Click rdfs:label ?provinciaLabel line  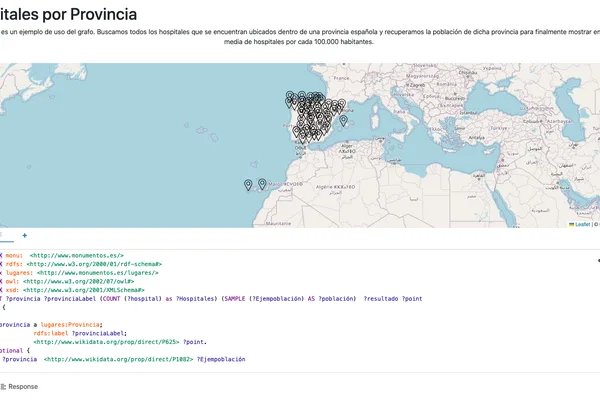coord(80,333)
